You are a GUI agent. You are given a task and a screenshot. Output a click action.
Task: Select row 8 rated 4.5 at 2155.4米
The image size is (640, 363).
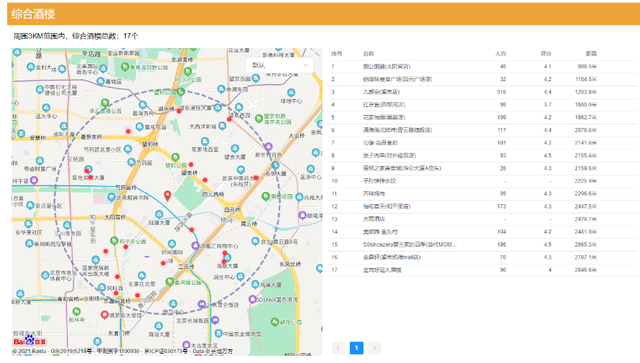pos(482,156)
